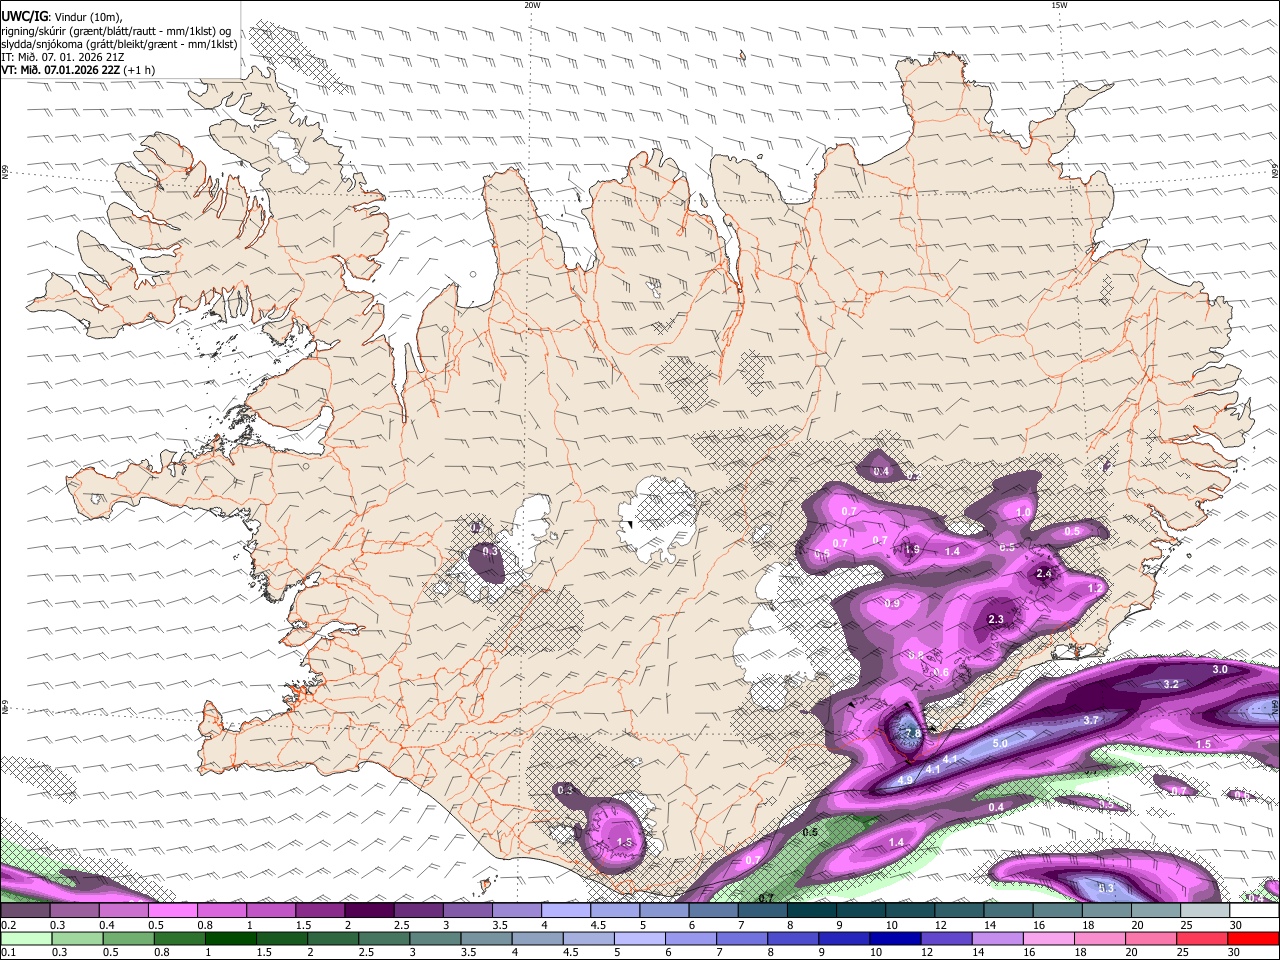This screenshot has height=960, width=1280.
Task: Click the UWC/IG title label
Action: point(23,16)
